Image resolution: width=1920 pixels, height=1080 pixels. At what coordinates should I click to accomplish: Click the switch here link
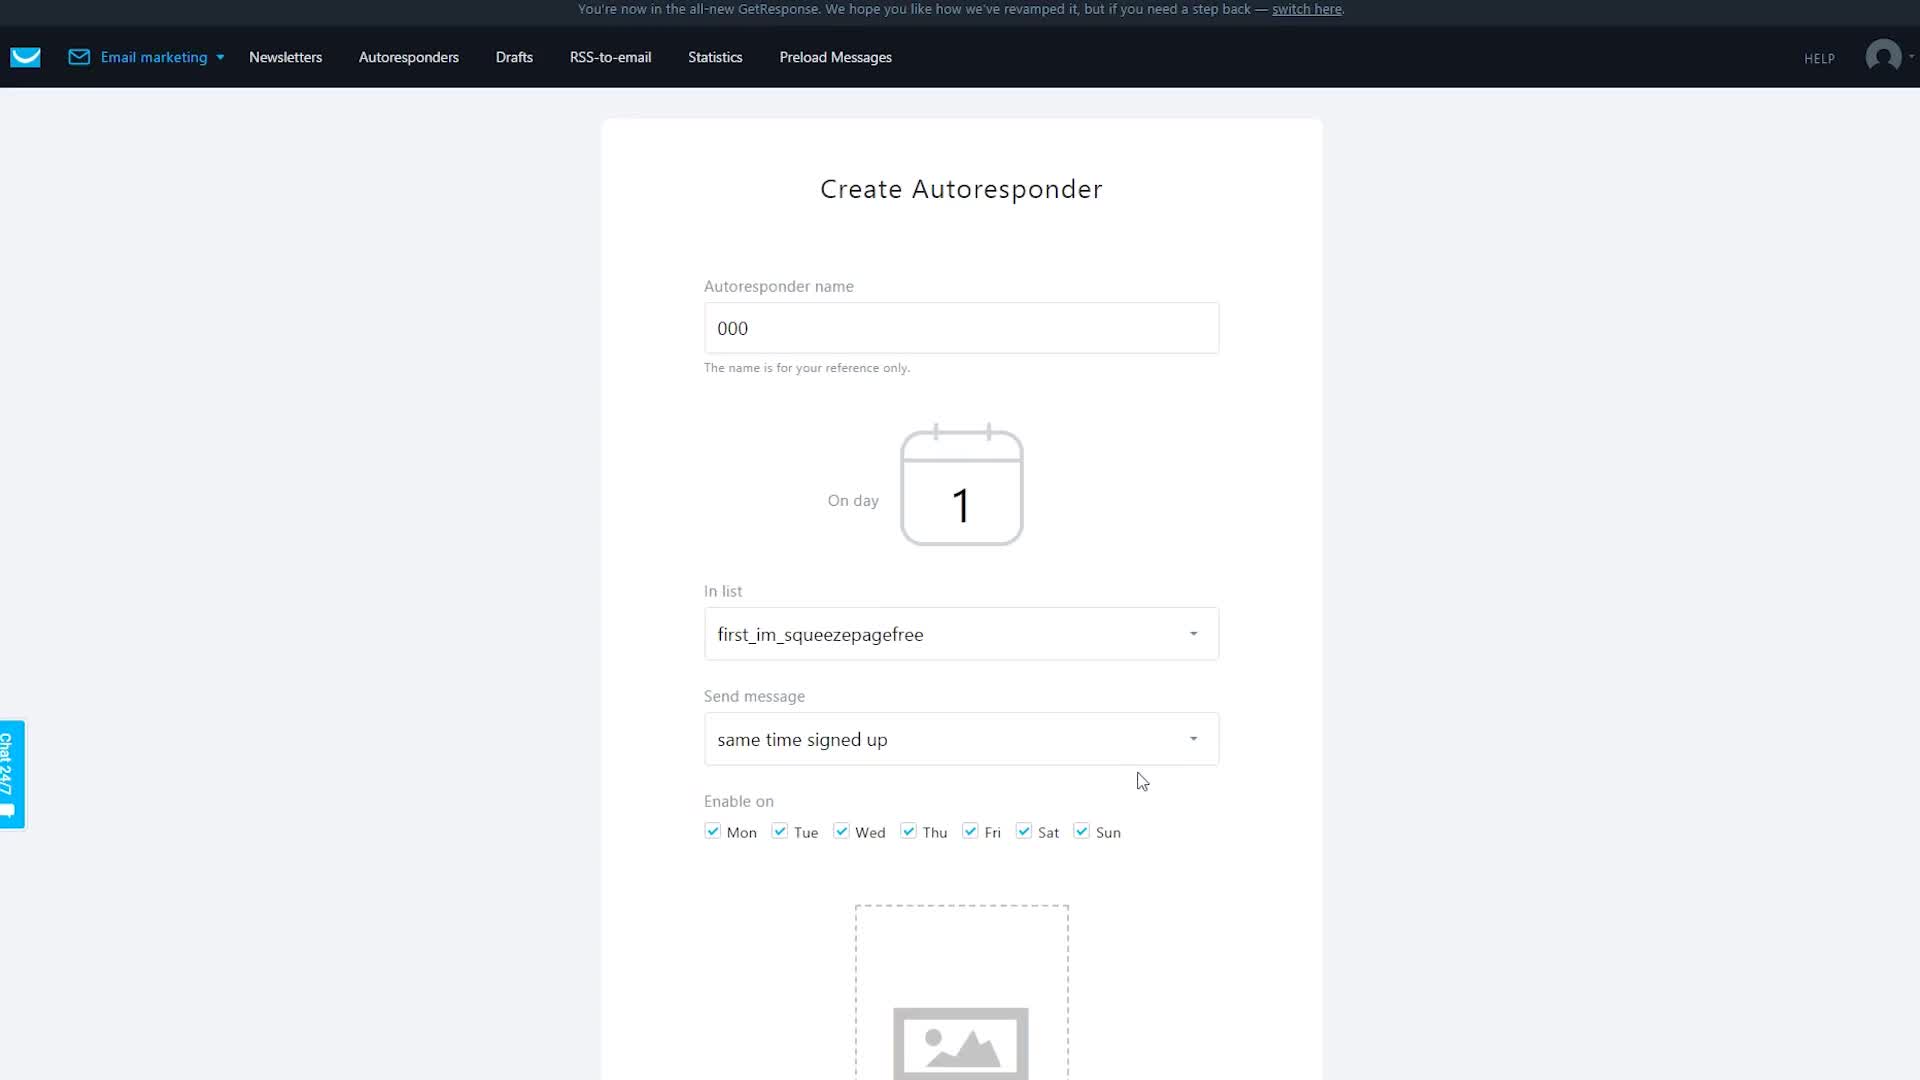tap(1306, 9)
